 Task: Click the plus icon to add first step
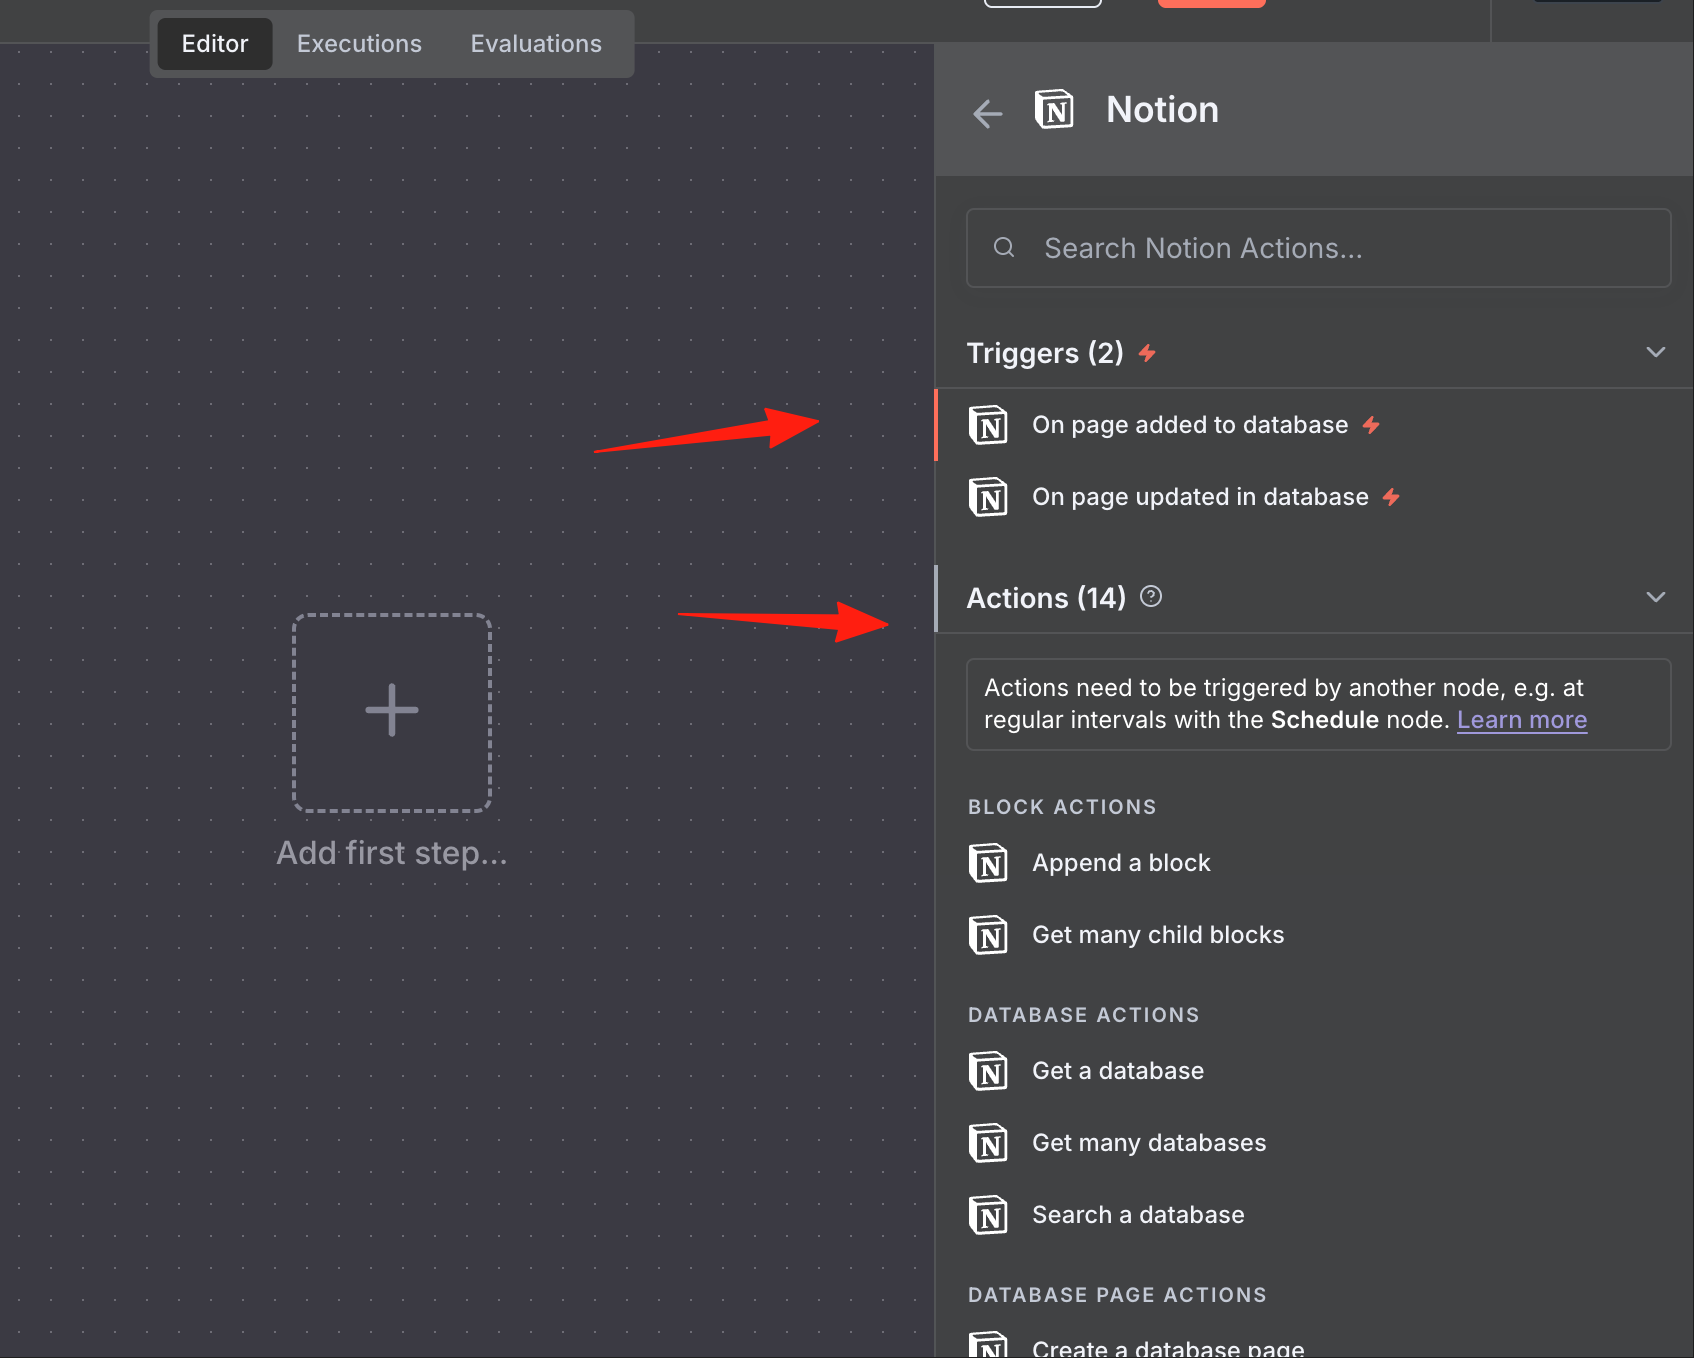(392, 712)
